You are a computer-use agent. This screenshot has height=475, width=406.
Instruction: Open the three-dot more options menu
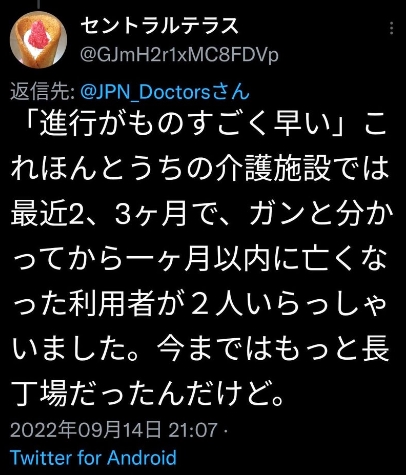coord(392,28)
